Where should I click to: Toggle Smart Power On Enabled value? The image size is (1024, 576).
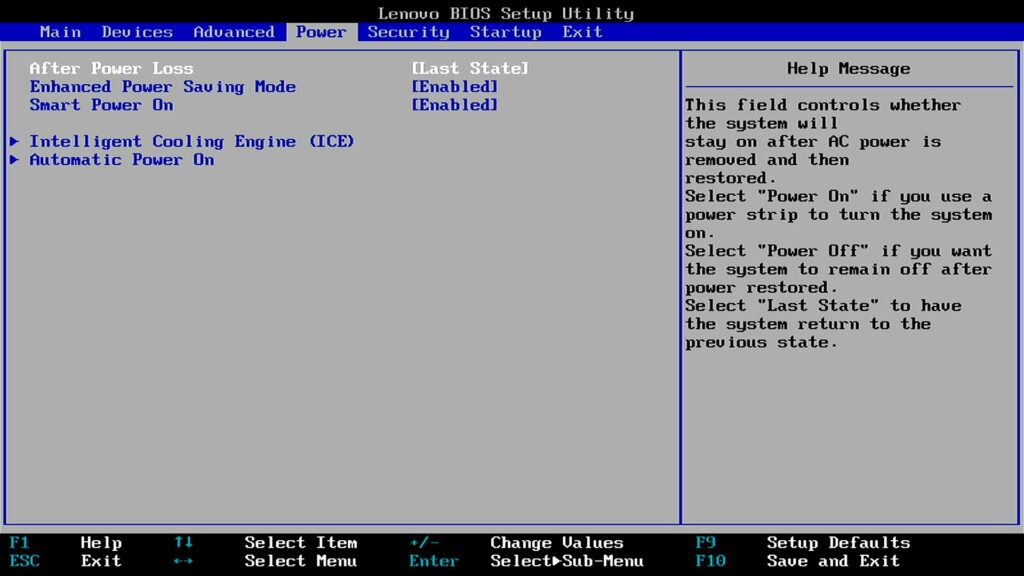point(455,105)
